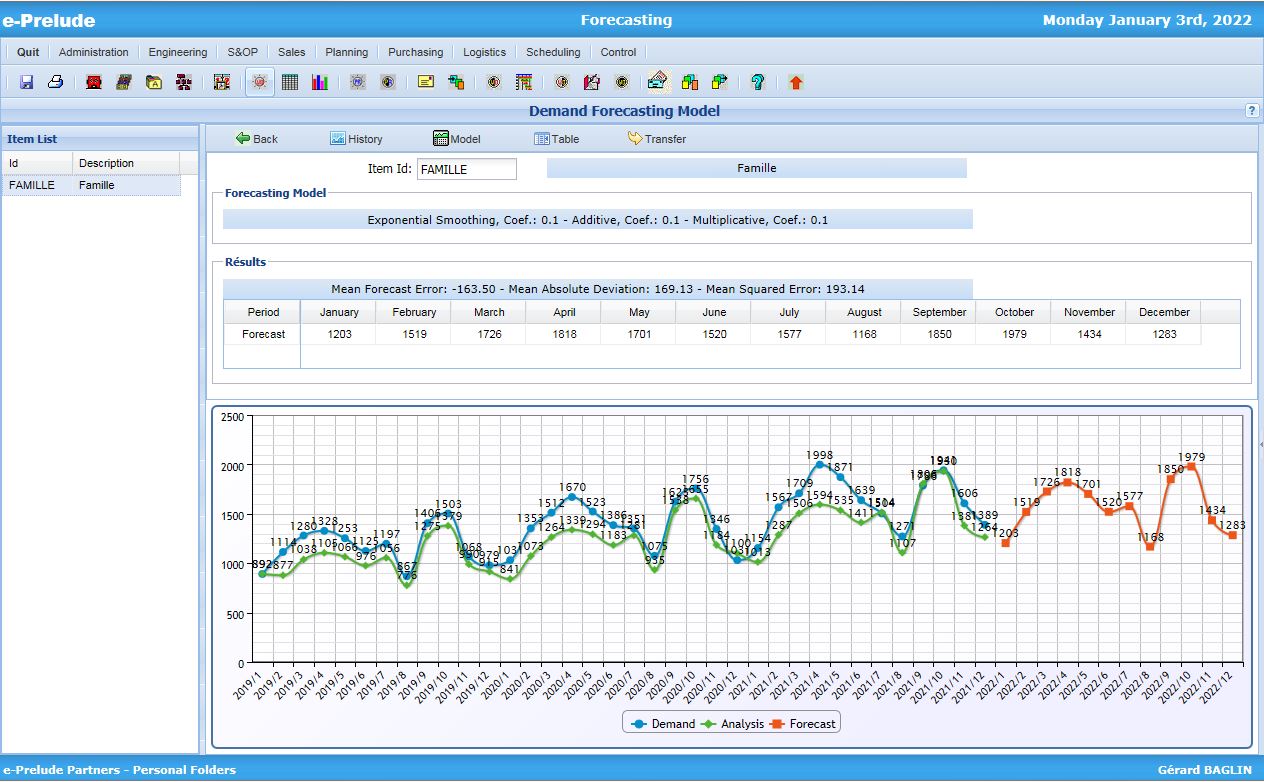The height and width of the screenshot is (782, 1264).
Task: Click the green question mark help icon
Action: [x=758, y=81]
